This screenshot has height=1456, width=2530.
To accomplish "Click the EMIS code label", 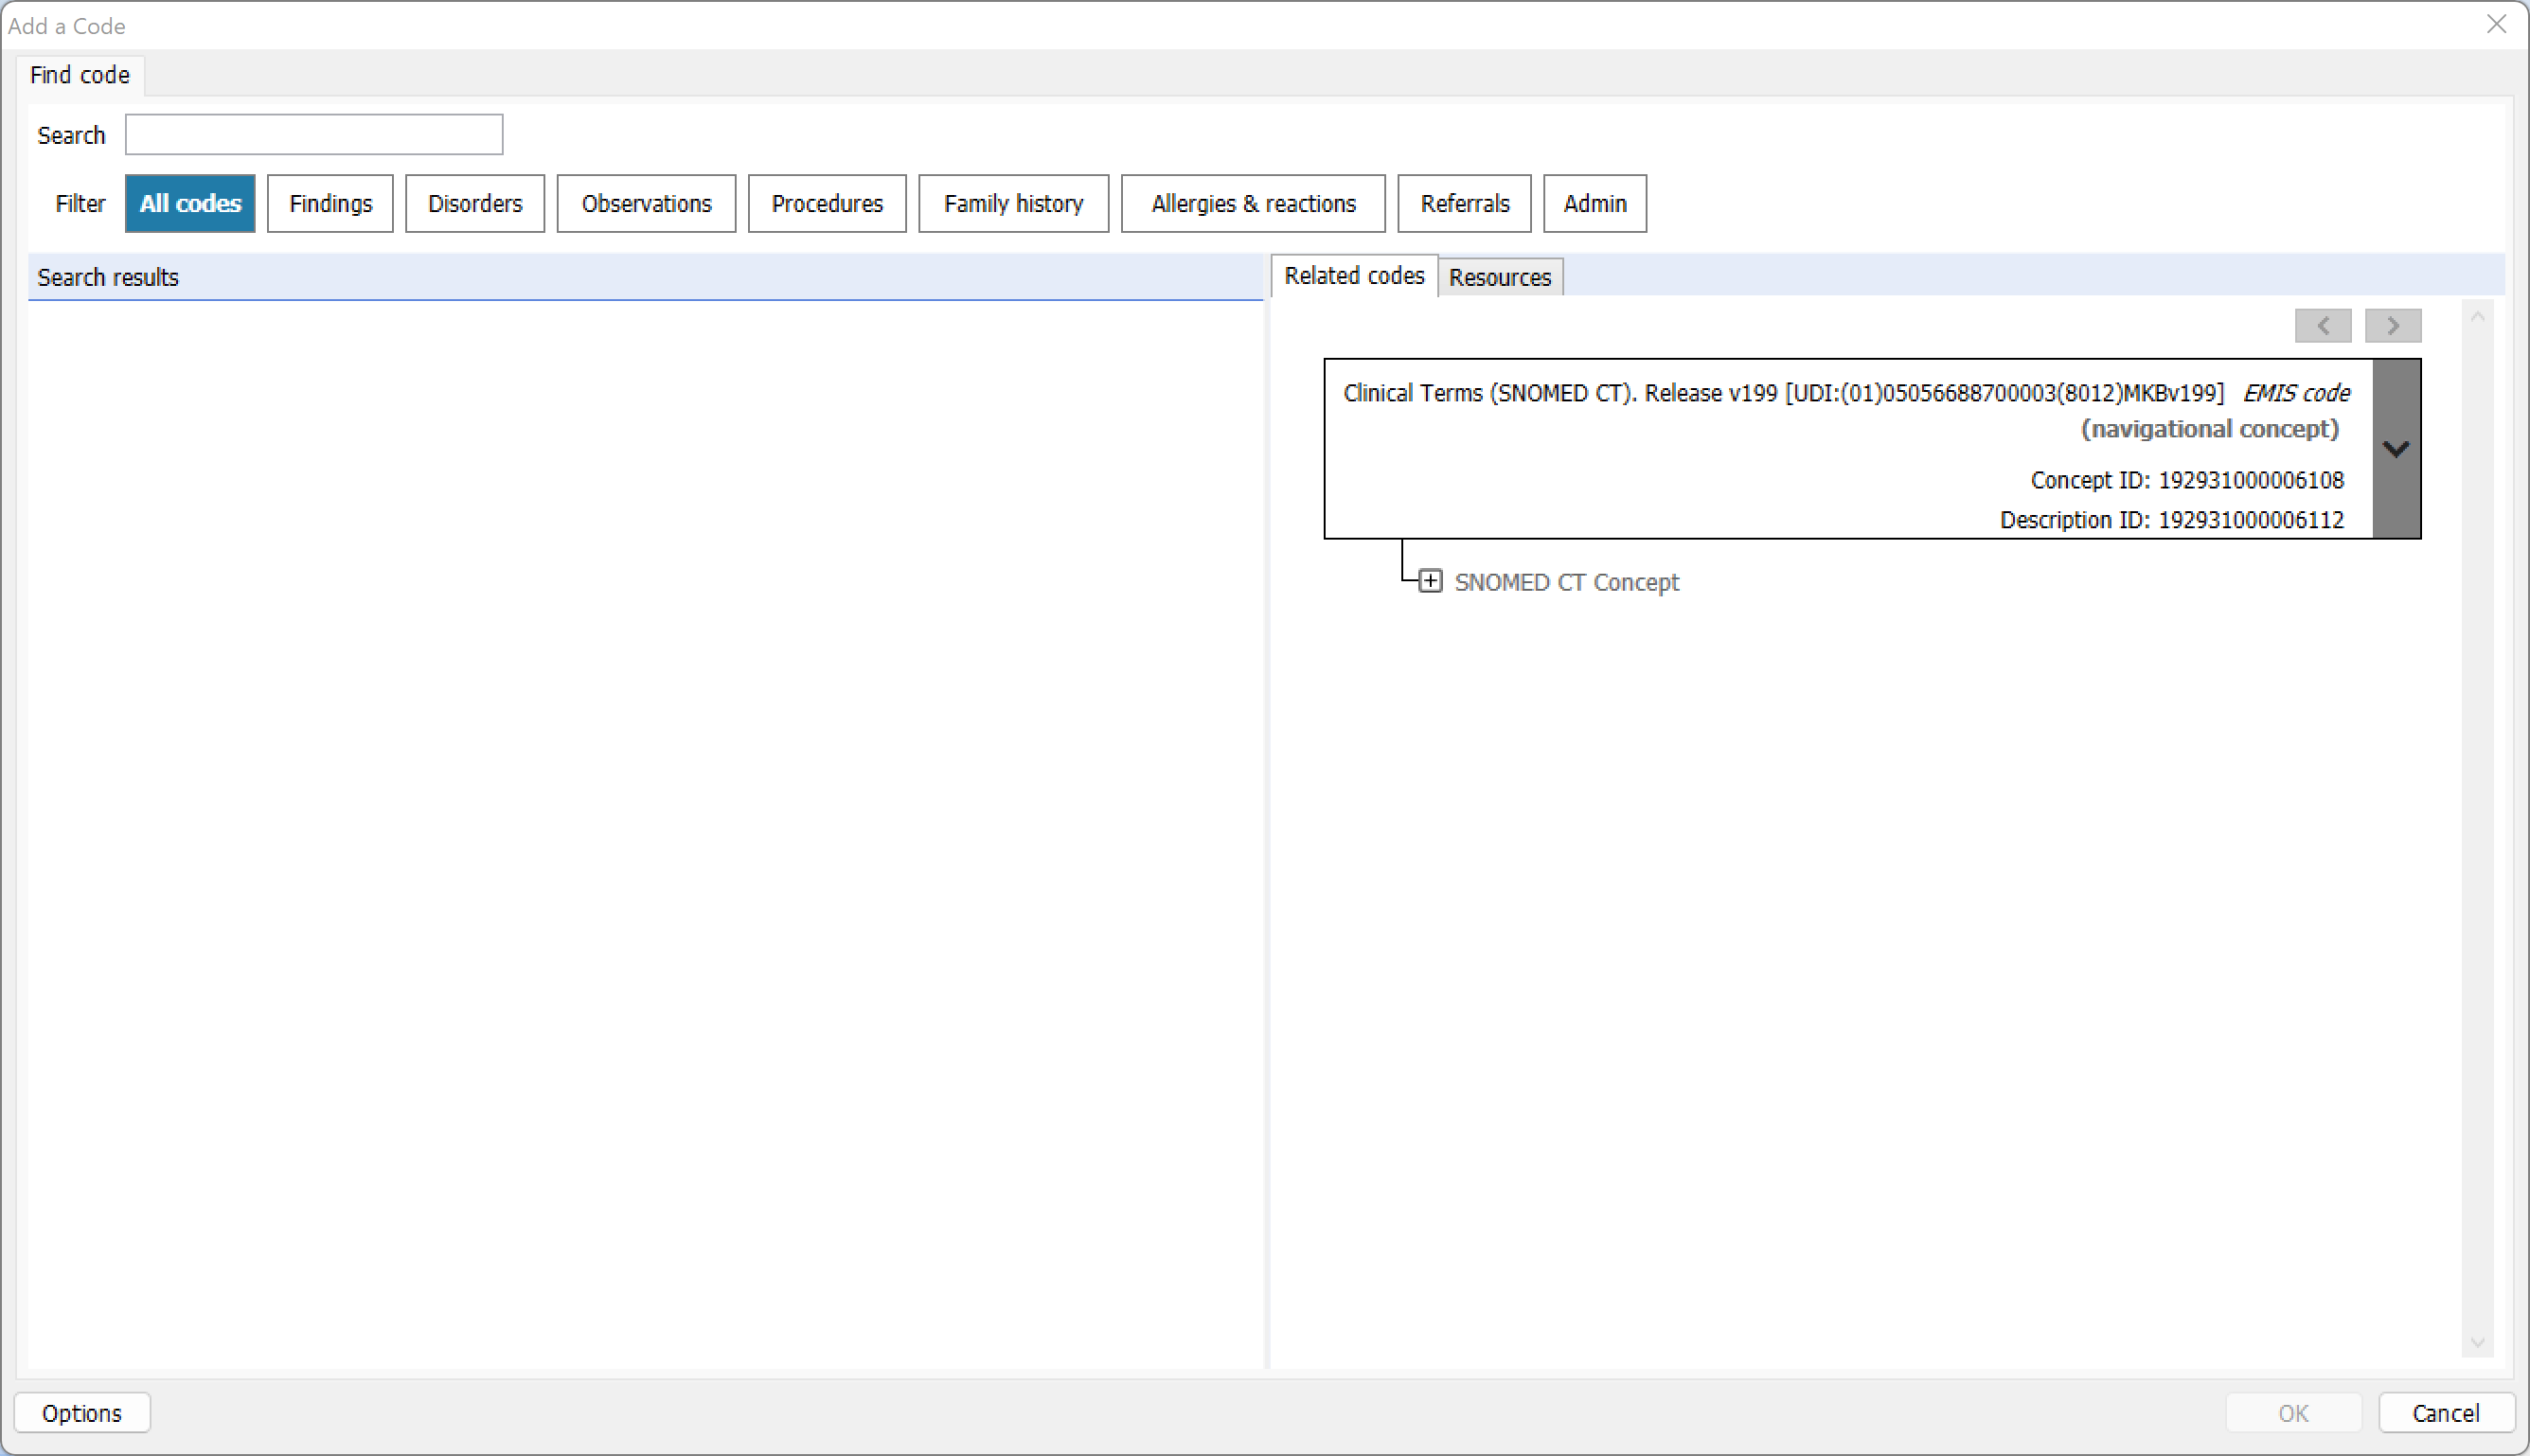I will pos(2296,393).
